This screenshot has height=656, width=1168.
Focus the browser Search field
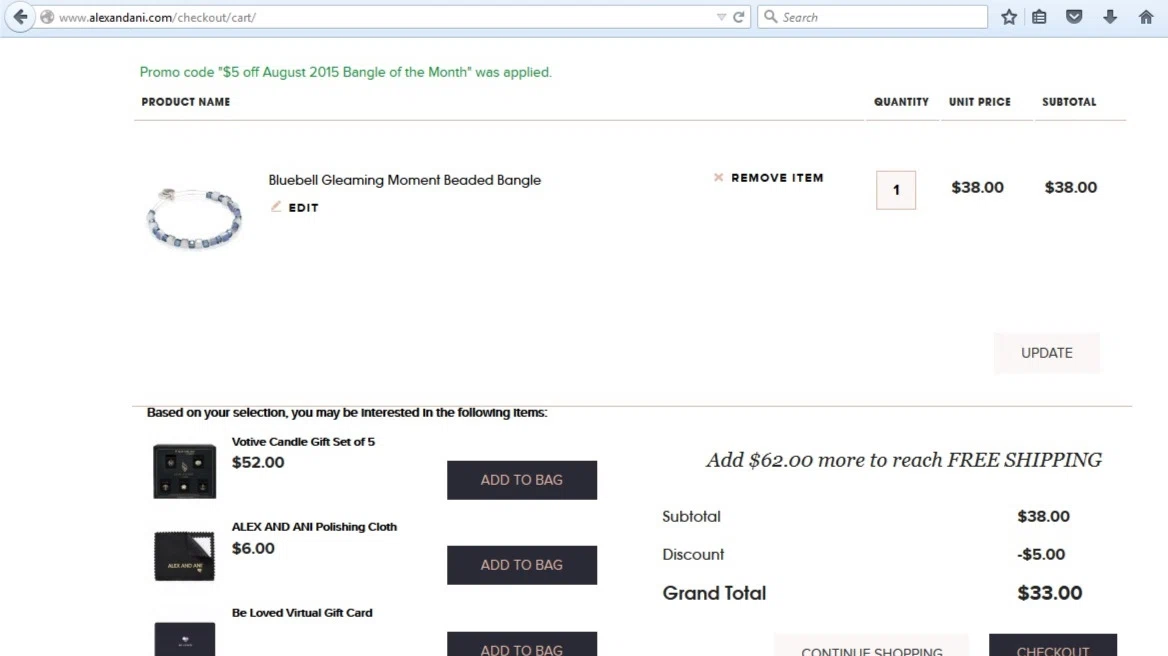872,17
